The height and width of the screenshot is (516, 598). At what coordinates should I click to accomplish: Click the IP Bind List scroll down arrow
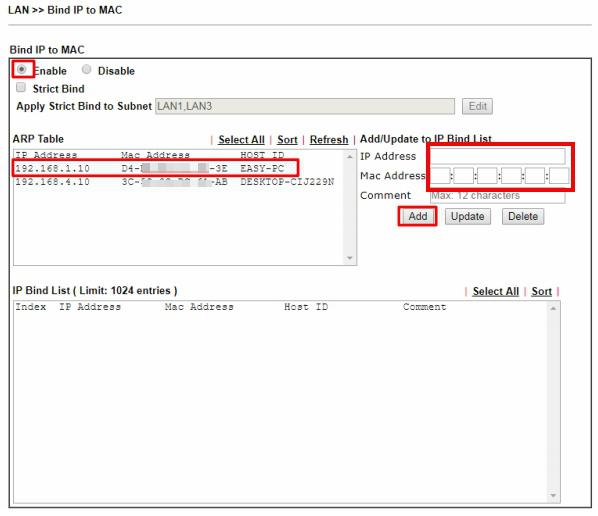[553, 495]
